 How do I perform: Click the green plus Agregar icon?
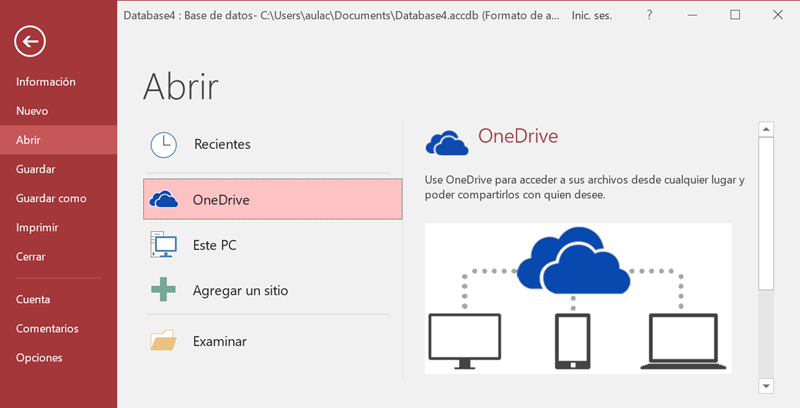coord(163,290)
